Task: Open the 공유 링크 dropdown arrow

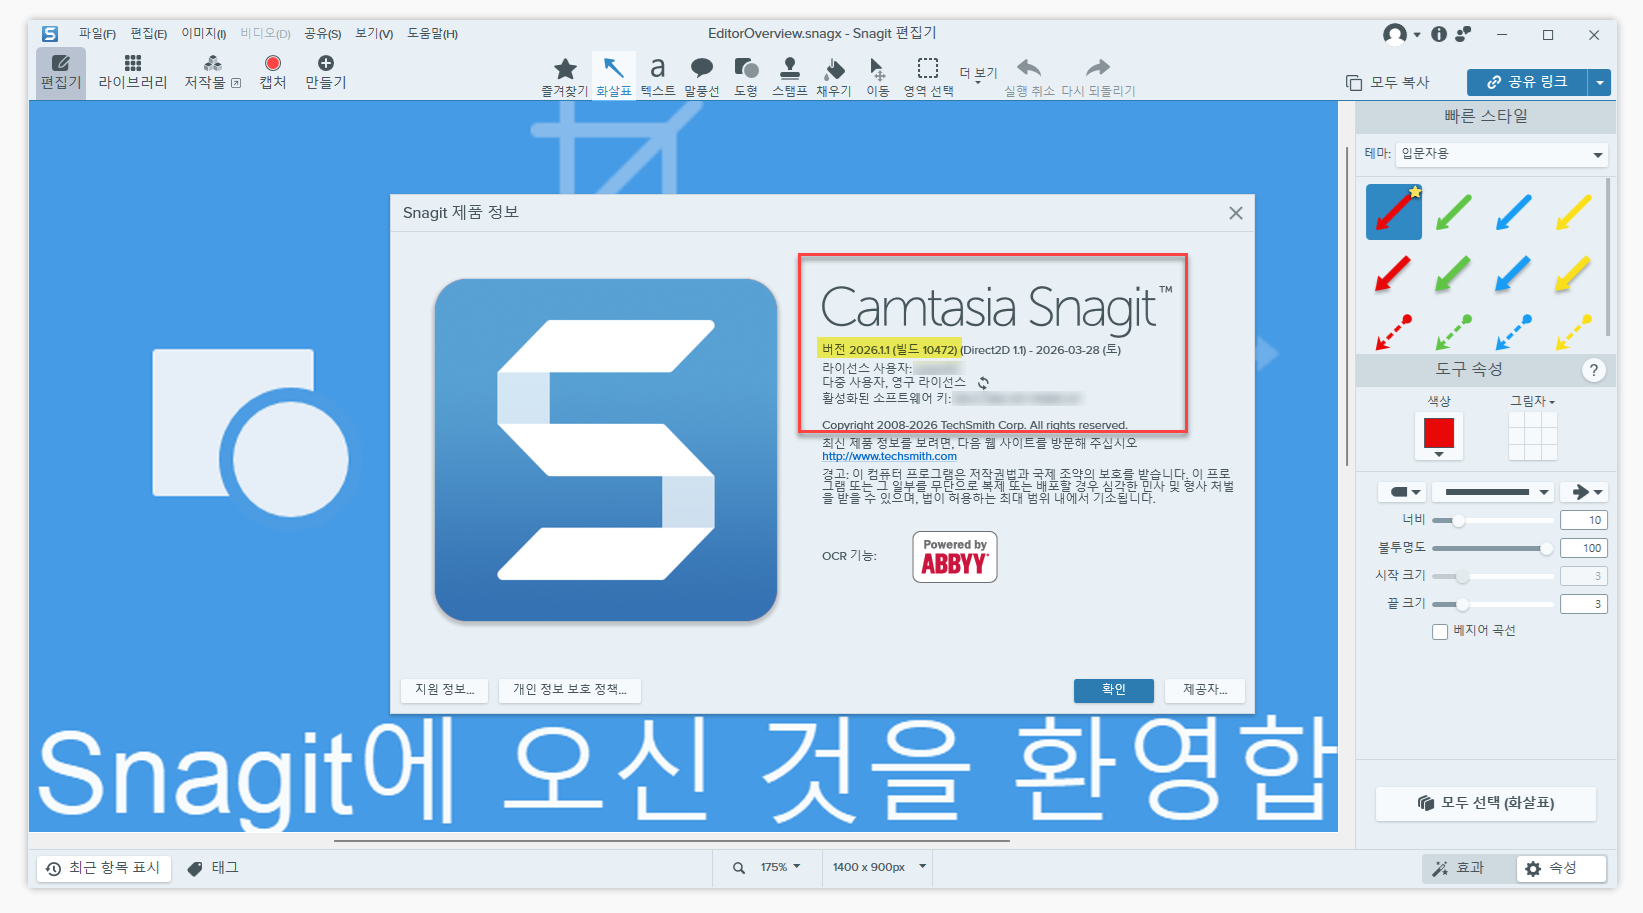Action: pyautogui.click(x=1600, y=83)
